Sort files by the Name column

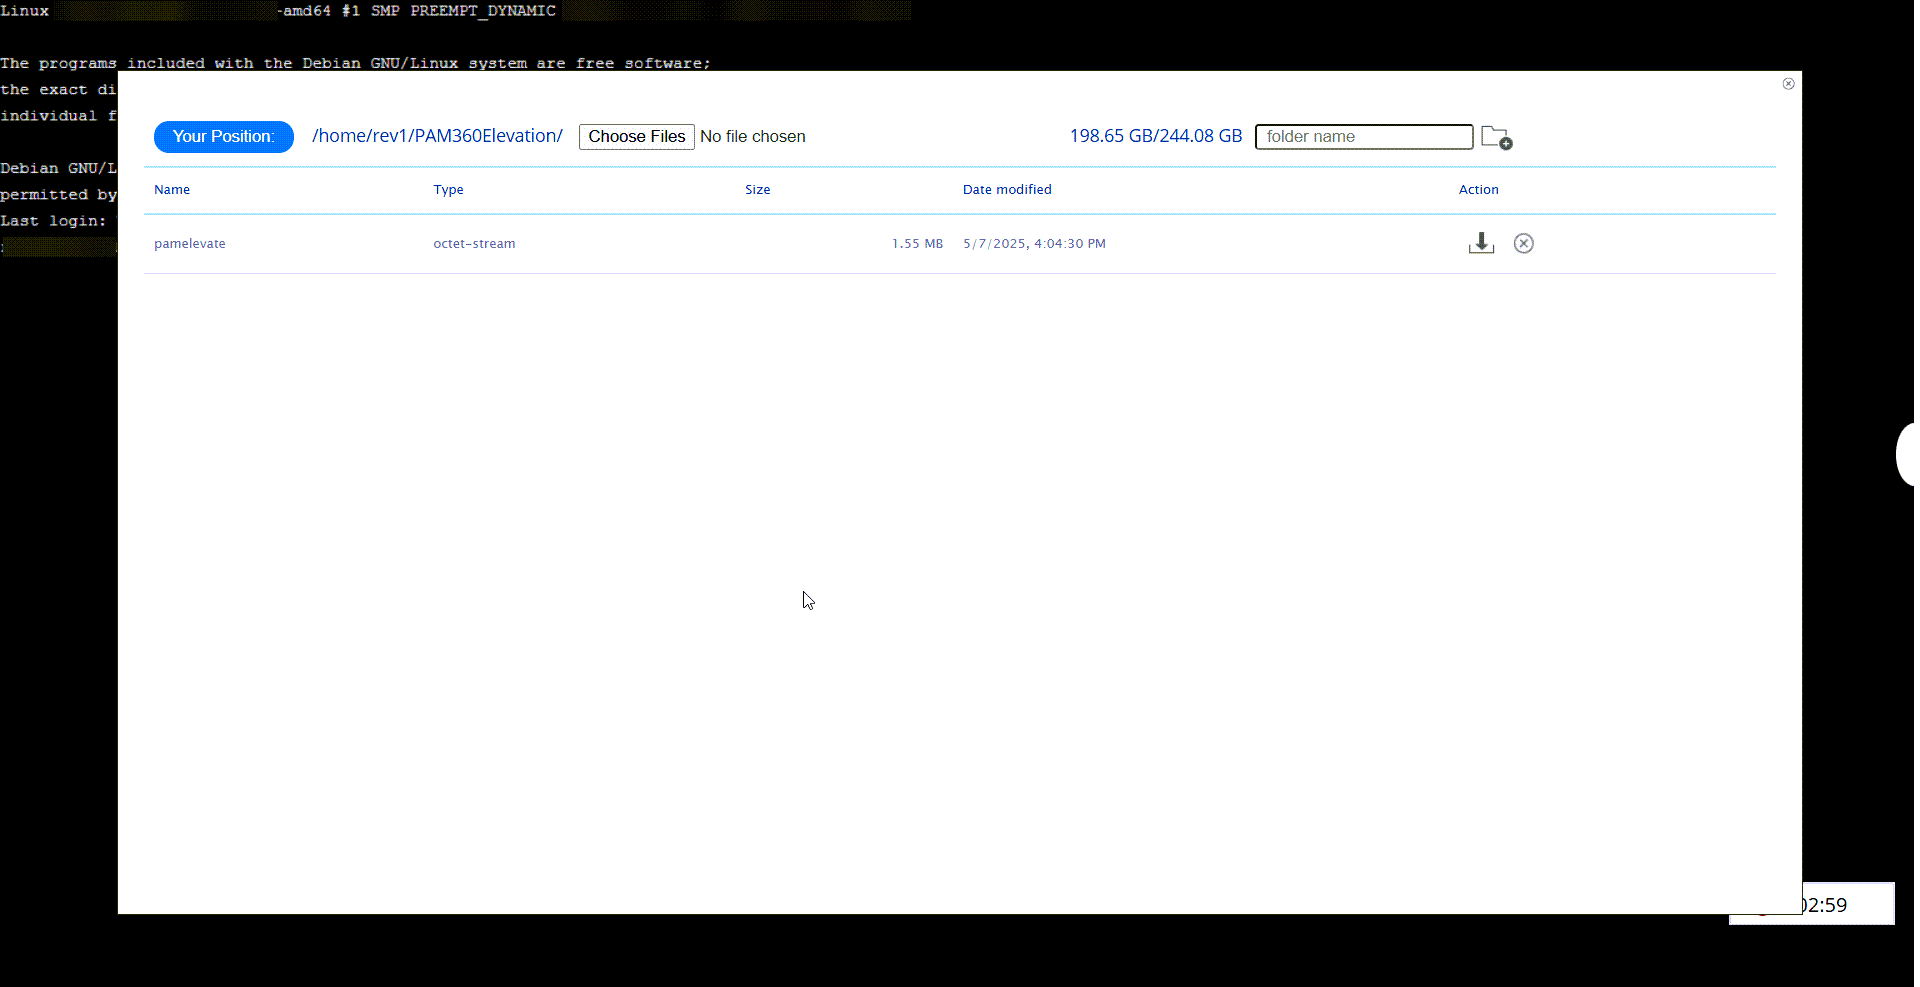(x=171, y=189)
